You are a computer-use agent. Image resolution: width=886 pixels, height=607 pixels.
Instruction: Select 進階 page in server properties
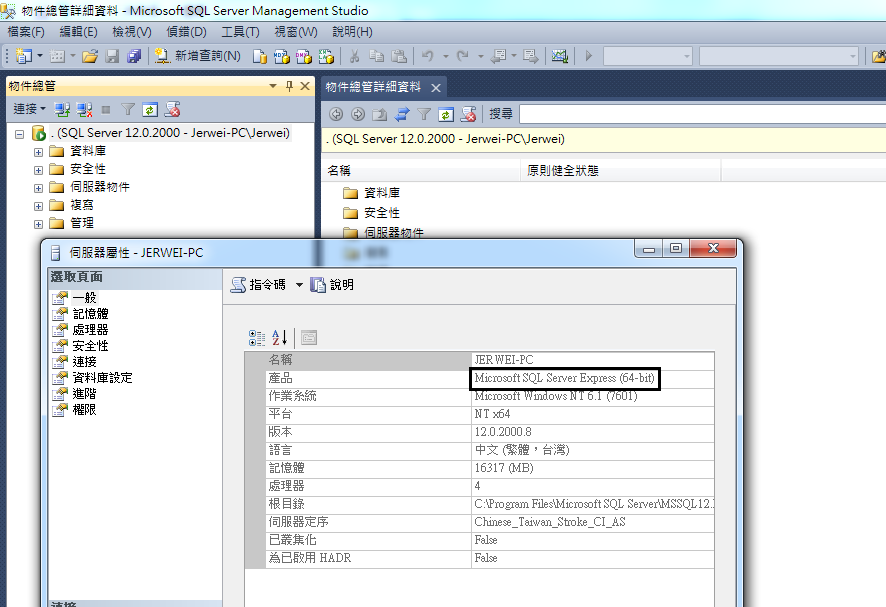tap(84, 393)
